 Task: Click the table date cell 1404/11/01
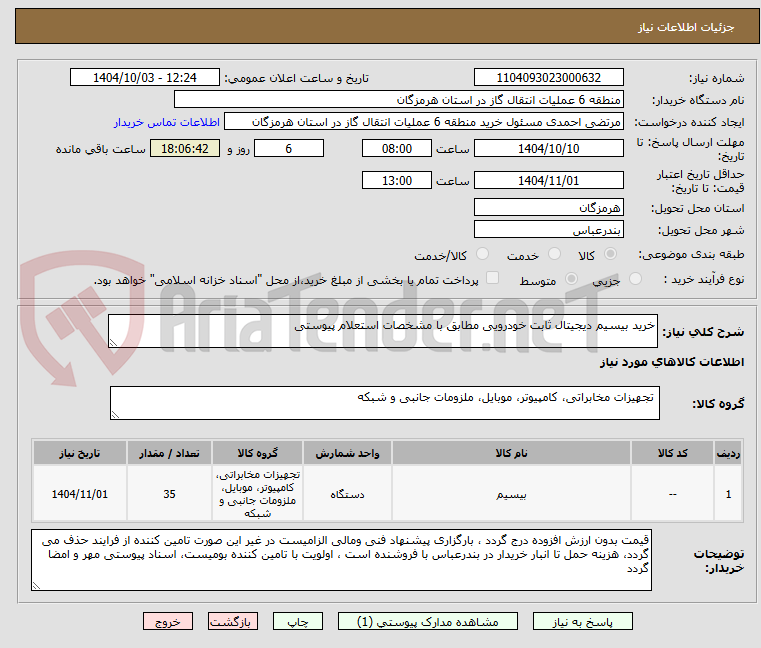tap(80, 494)
